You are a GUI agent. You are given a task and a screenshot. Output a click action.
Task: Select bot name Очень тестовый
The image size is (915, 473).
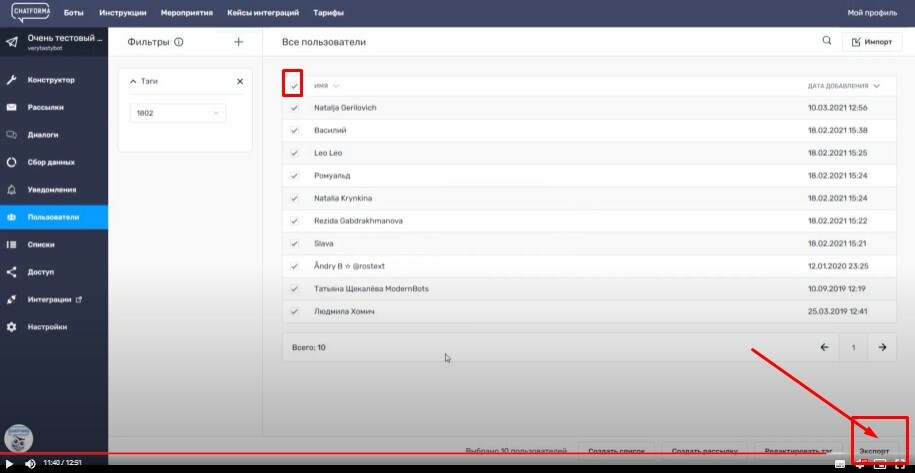click(x=65, y=38)
